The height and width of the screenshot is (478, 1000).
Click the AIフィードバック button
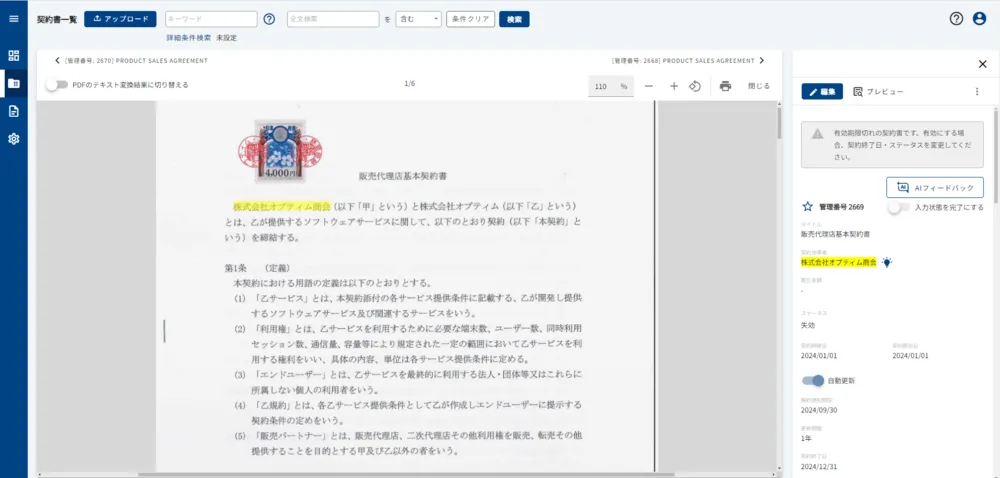coord(935,187)
